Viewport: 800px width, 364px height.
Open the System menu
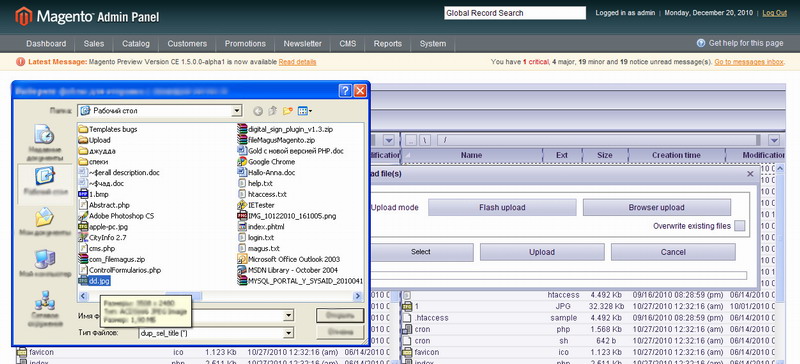433,44
